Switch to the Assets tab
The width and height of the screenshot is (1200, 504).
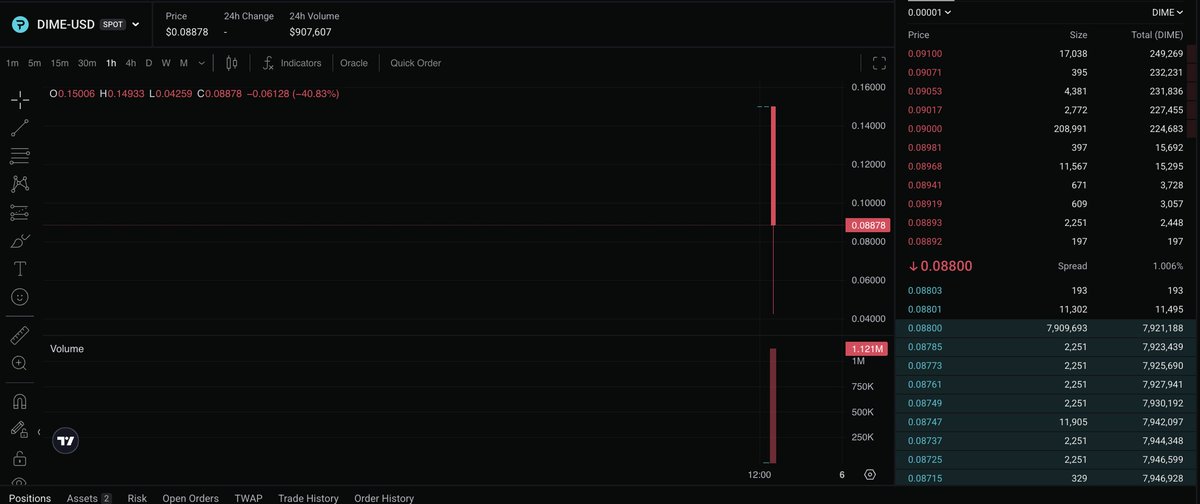pyautogui.click(x=88, y=497)
